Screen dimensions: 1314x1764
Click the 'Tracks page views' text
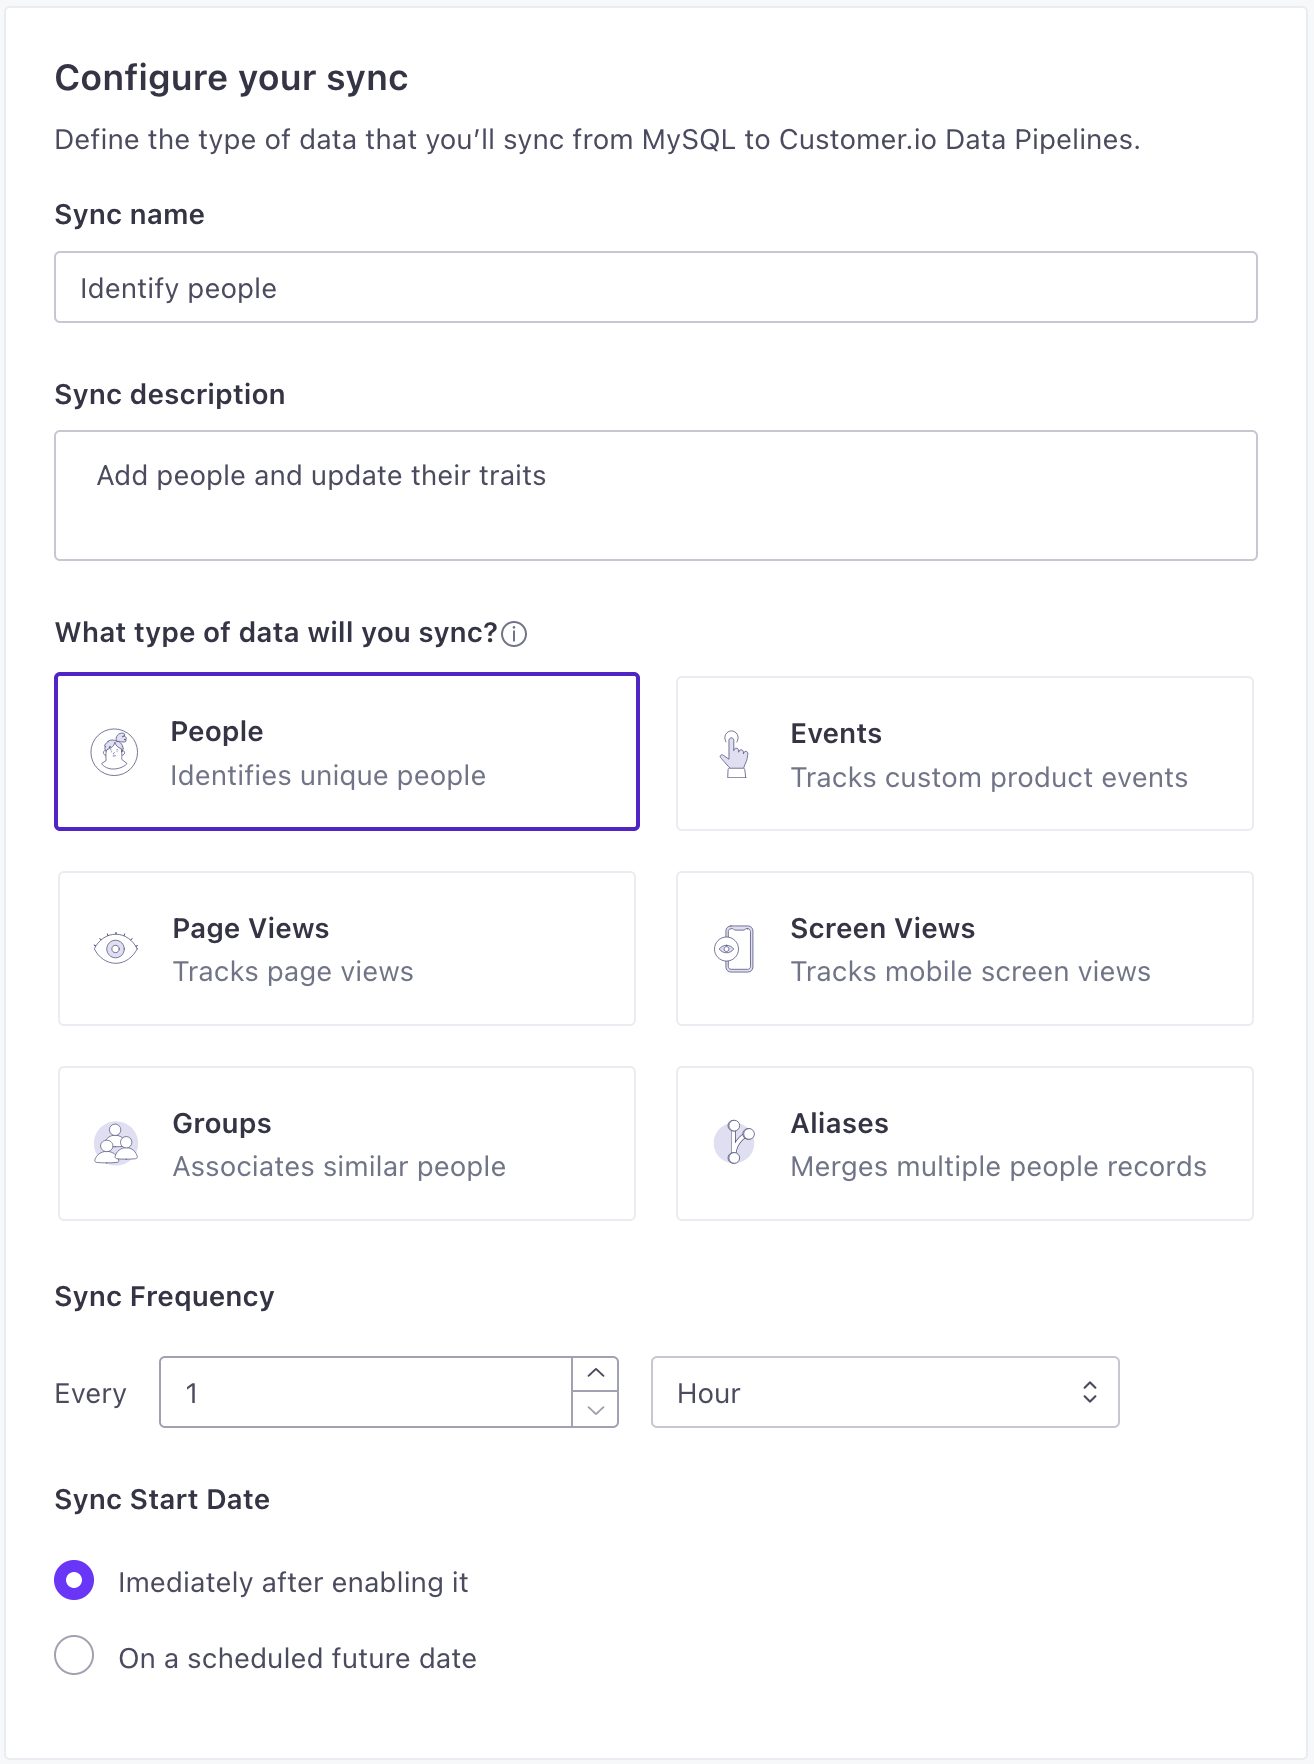(293, 972)
